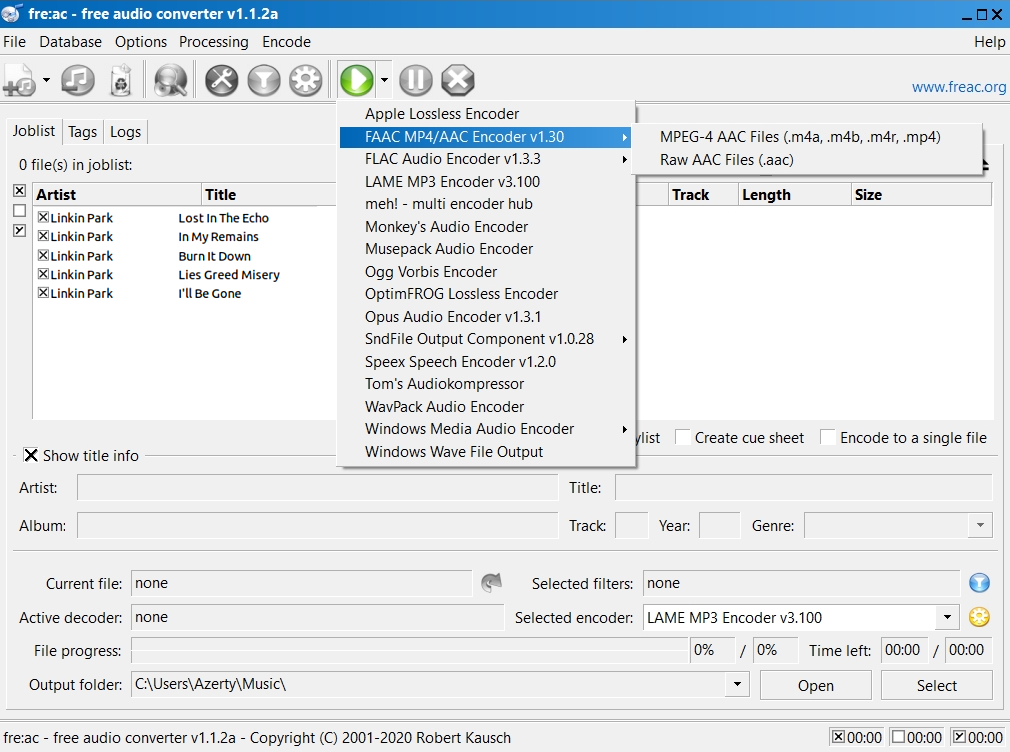Click the CD database query icon
Image resolution: width=1010 pixels, height=752 pixels.
pos(171,80)
